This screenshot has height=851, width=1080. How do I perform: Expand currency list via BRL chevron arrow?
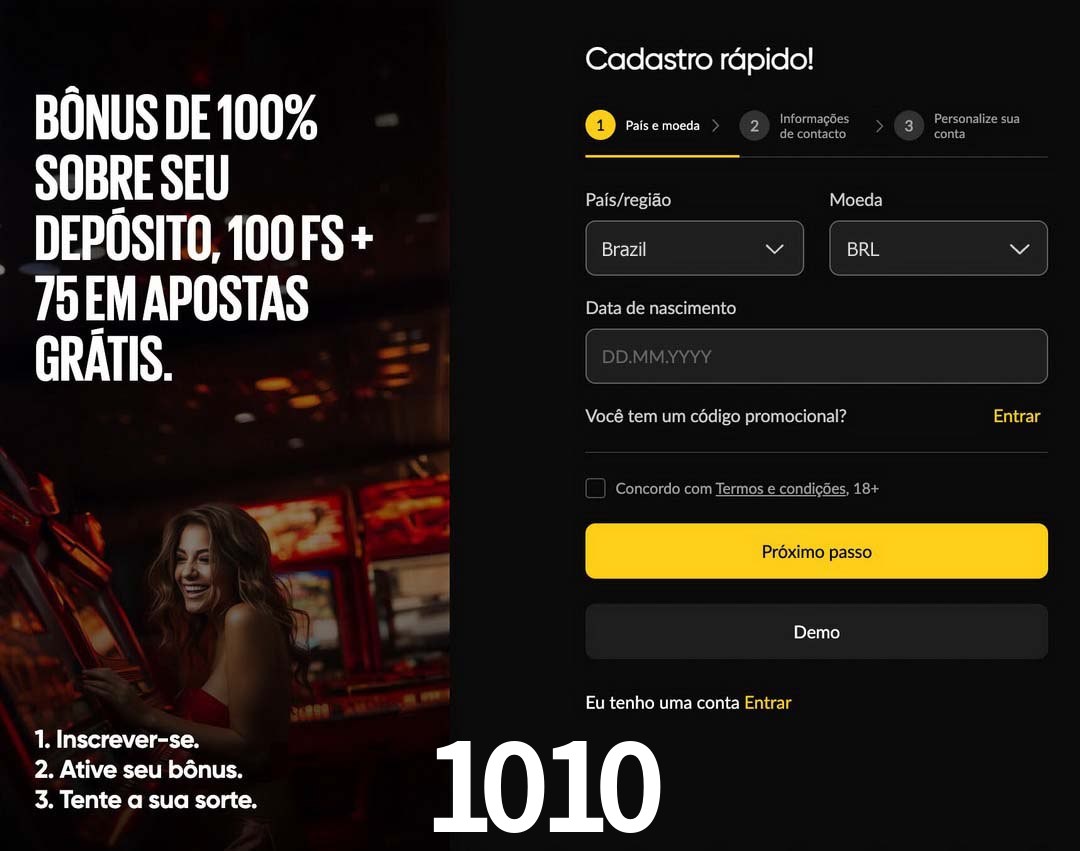coord(1019,249)
